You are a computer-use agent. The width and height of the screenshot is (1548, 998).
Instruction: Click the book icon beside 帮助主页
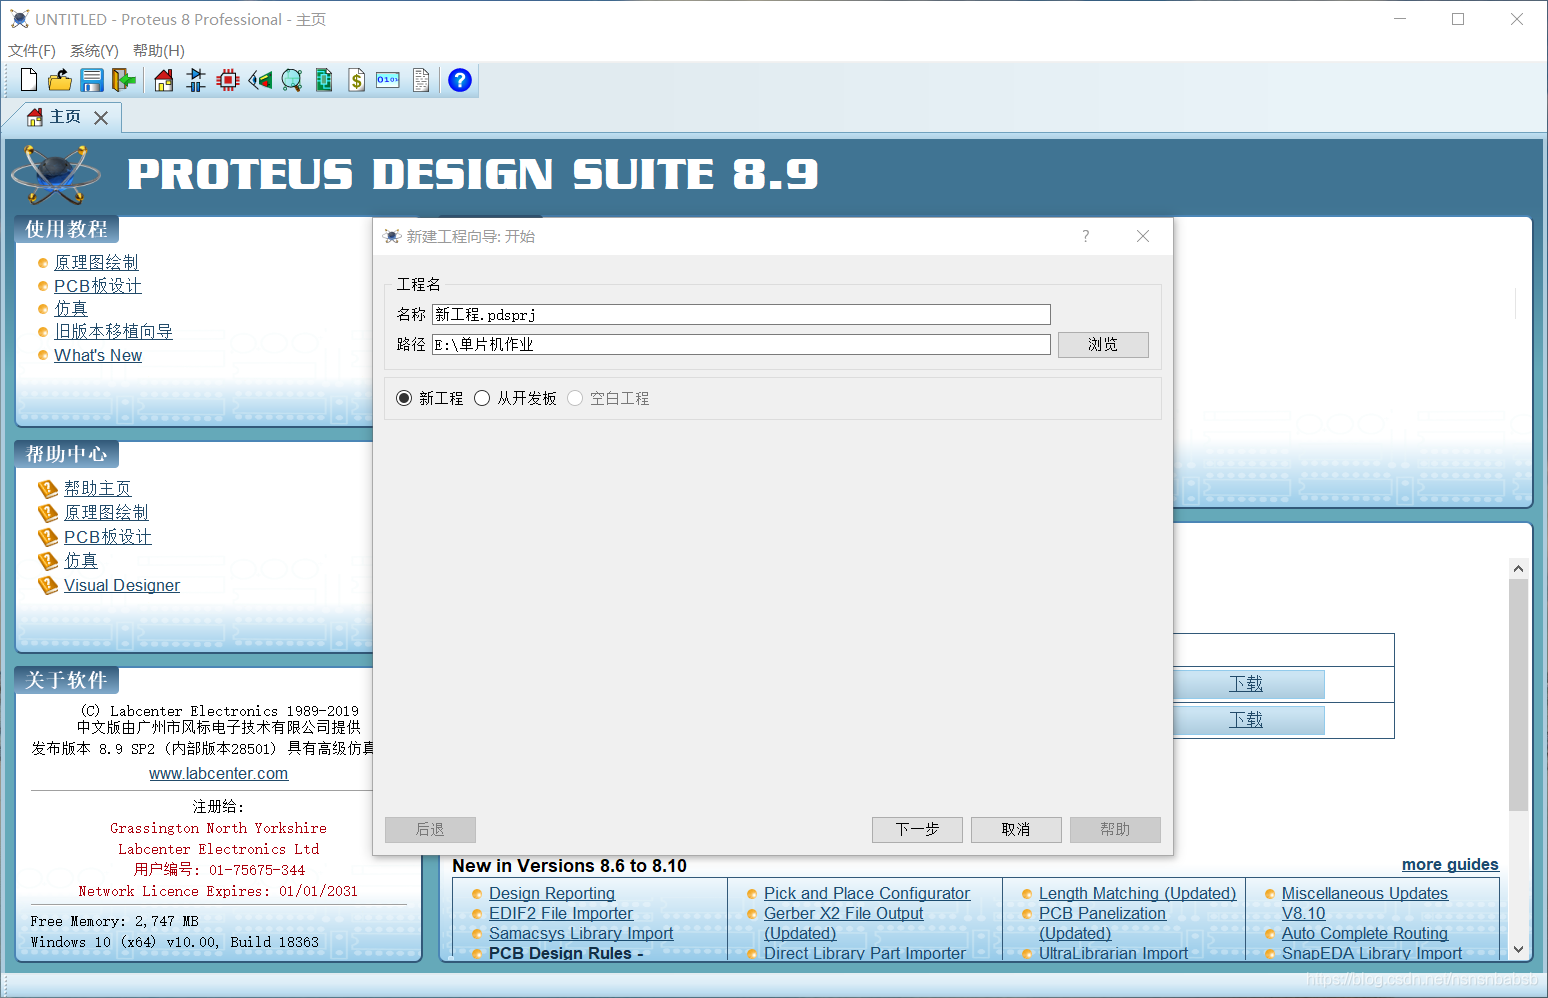[47, 489]
